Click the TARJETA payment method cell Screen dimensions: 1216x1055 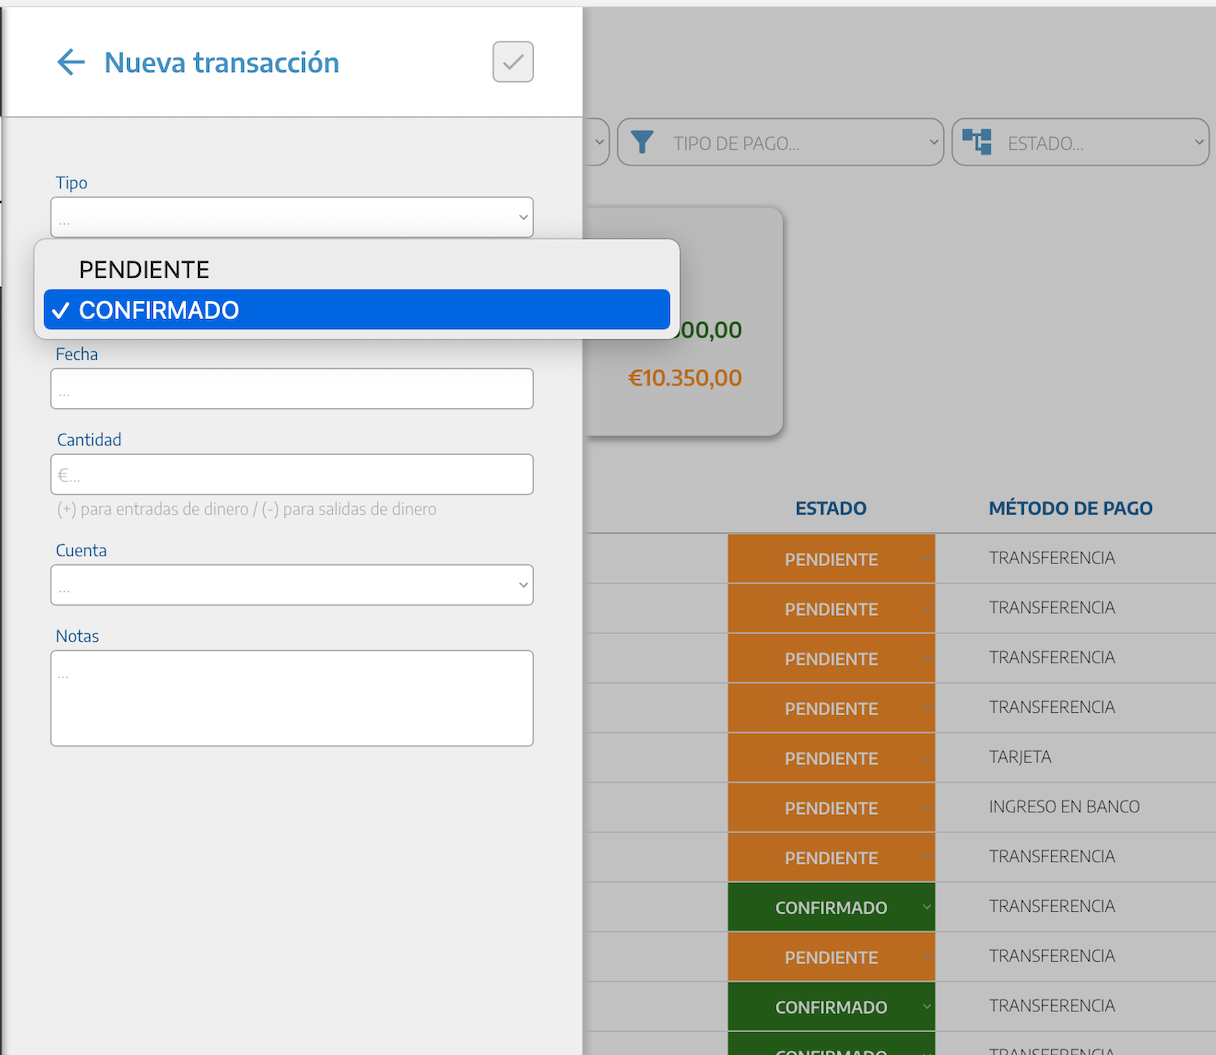coord(1020,757)
